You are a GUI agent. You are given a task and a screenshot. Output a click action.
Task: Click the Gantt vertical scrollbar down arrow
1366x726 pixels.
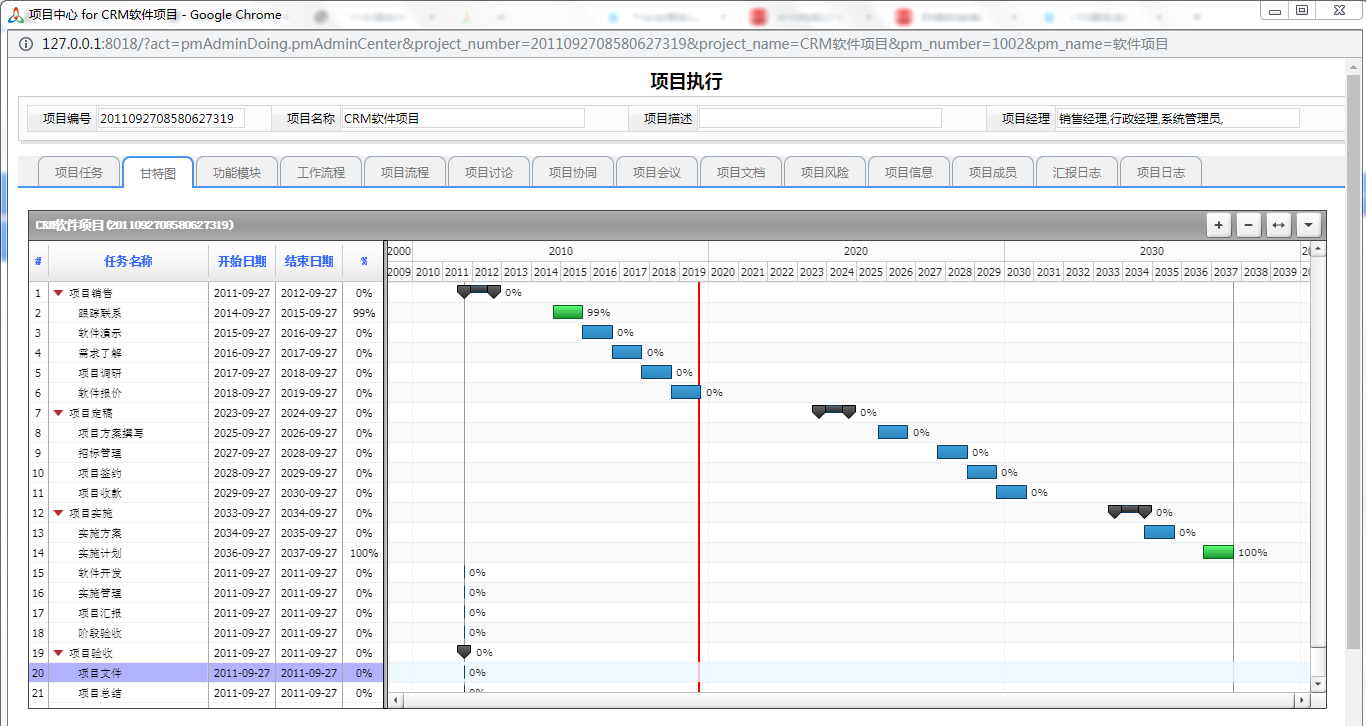click(1318, 684)
